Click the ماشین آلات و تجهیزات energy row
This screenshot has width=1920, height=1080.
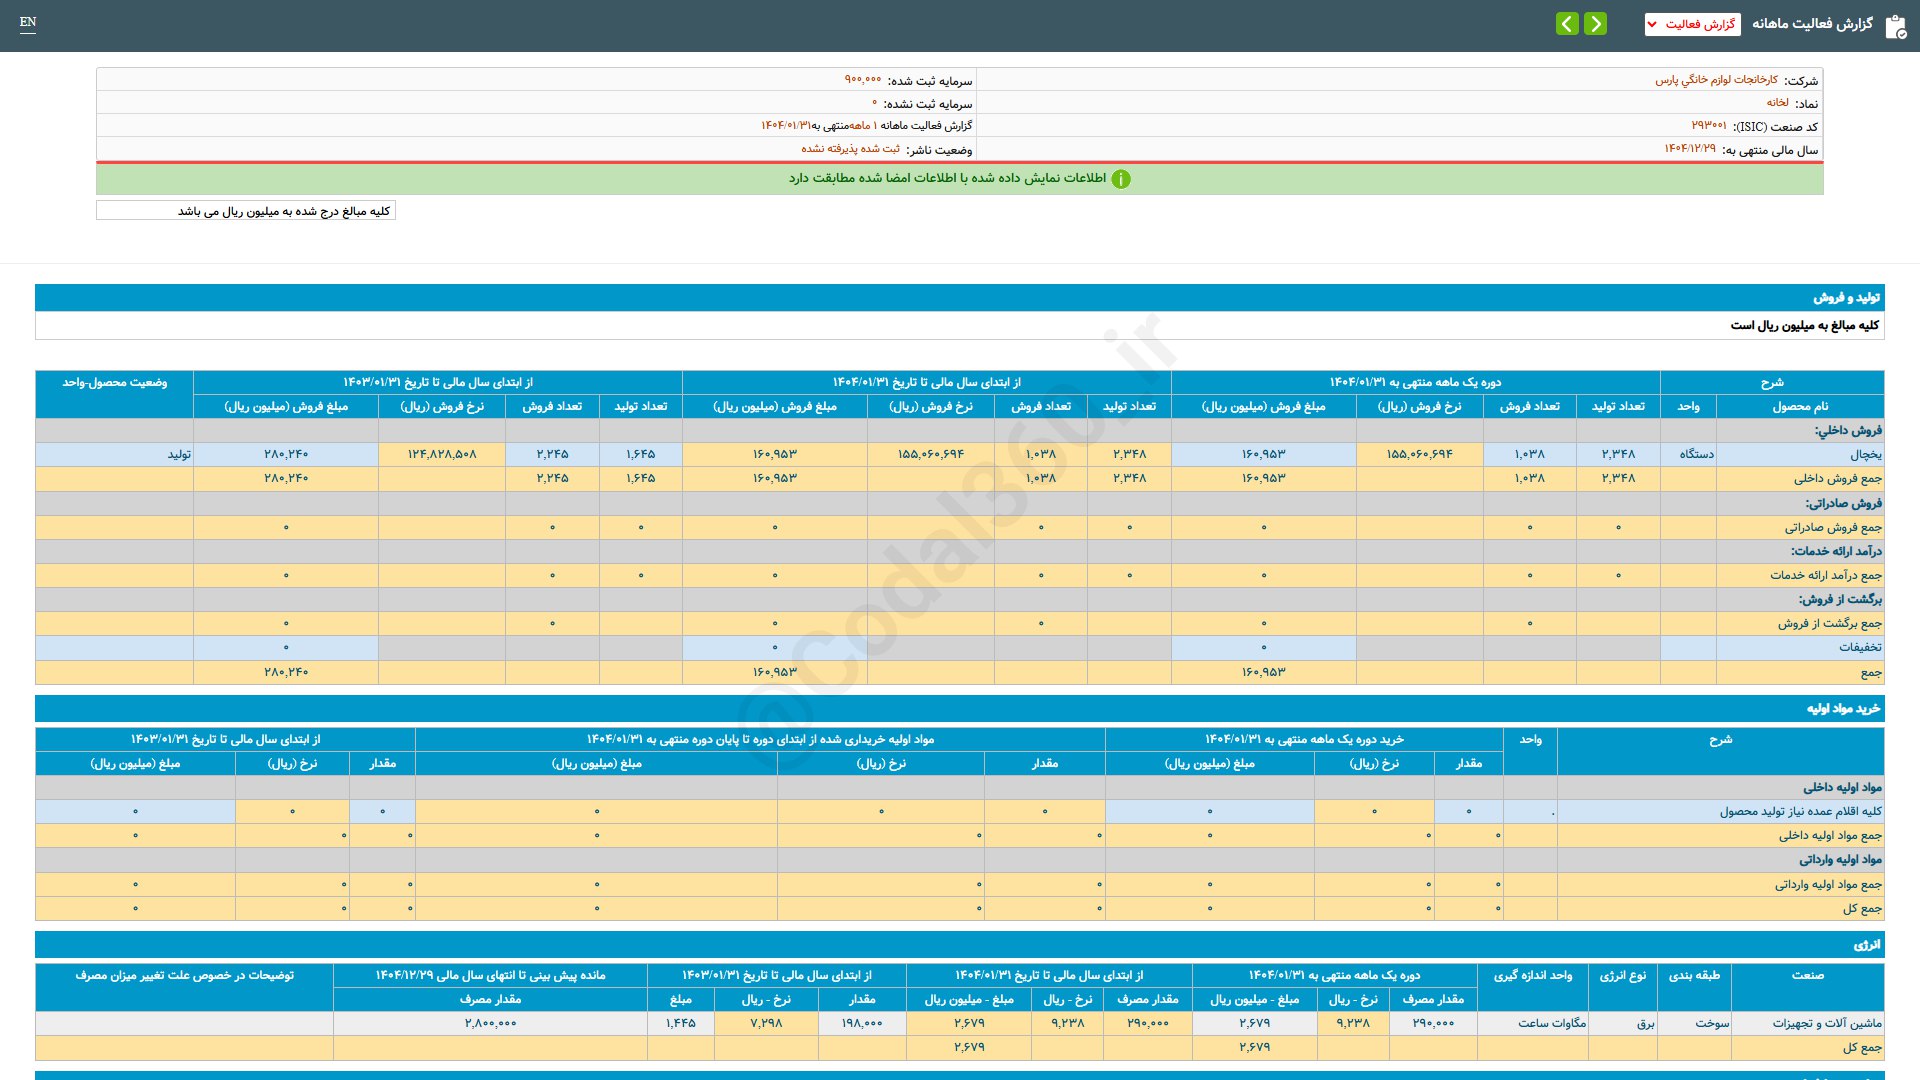[x=1827, y=1023]
